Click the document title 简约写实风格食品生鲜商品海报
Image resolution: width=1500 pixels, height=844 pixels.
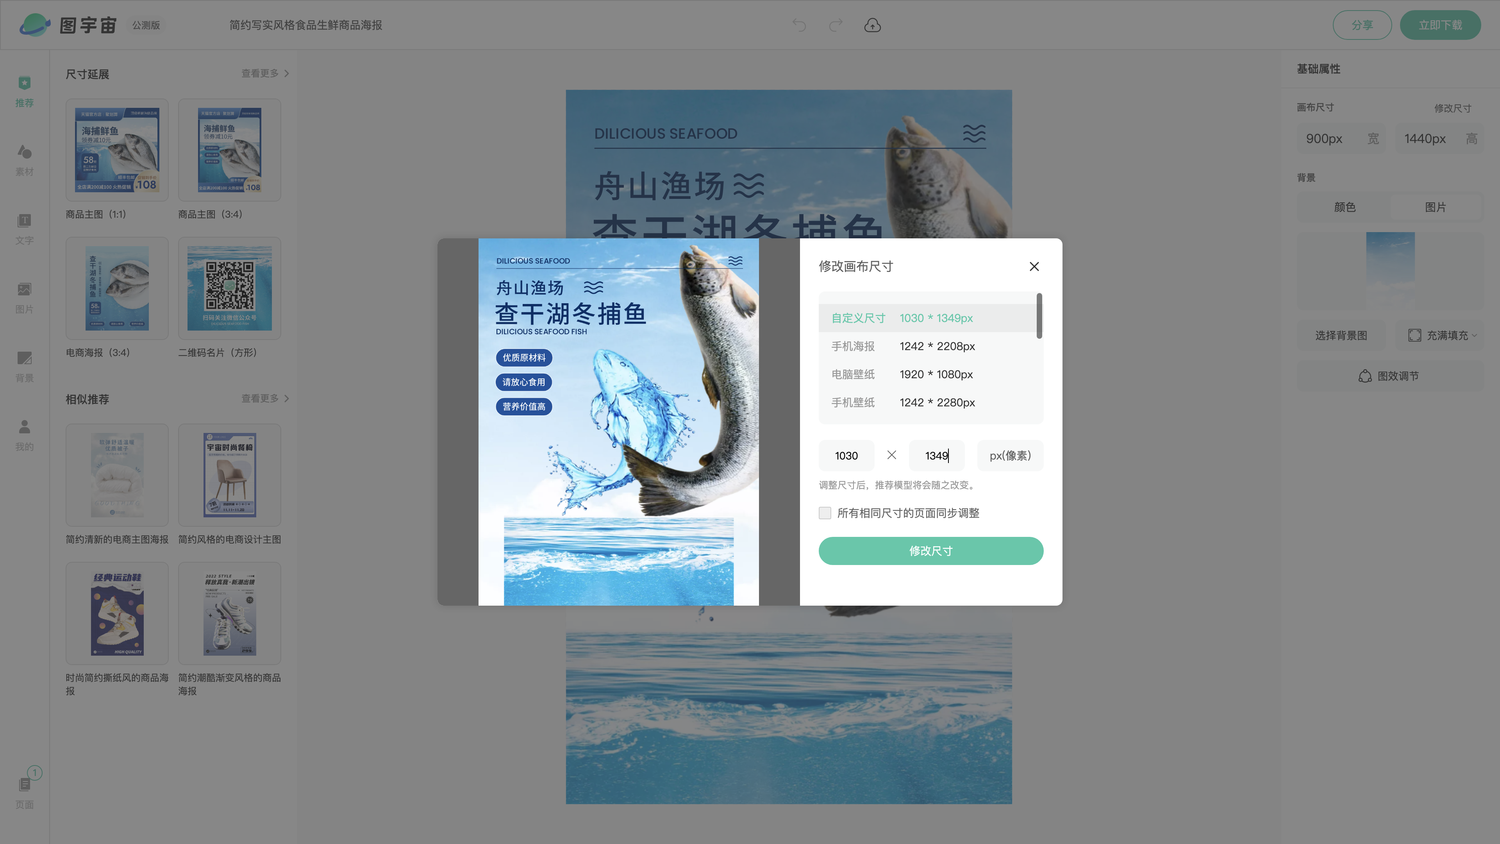click(x=306, y=25)
